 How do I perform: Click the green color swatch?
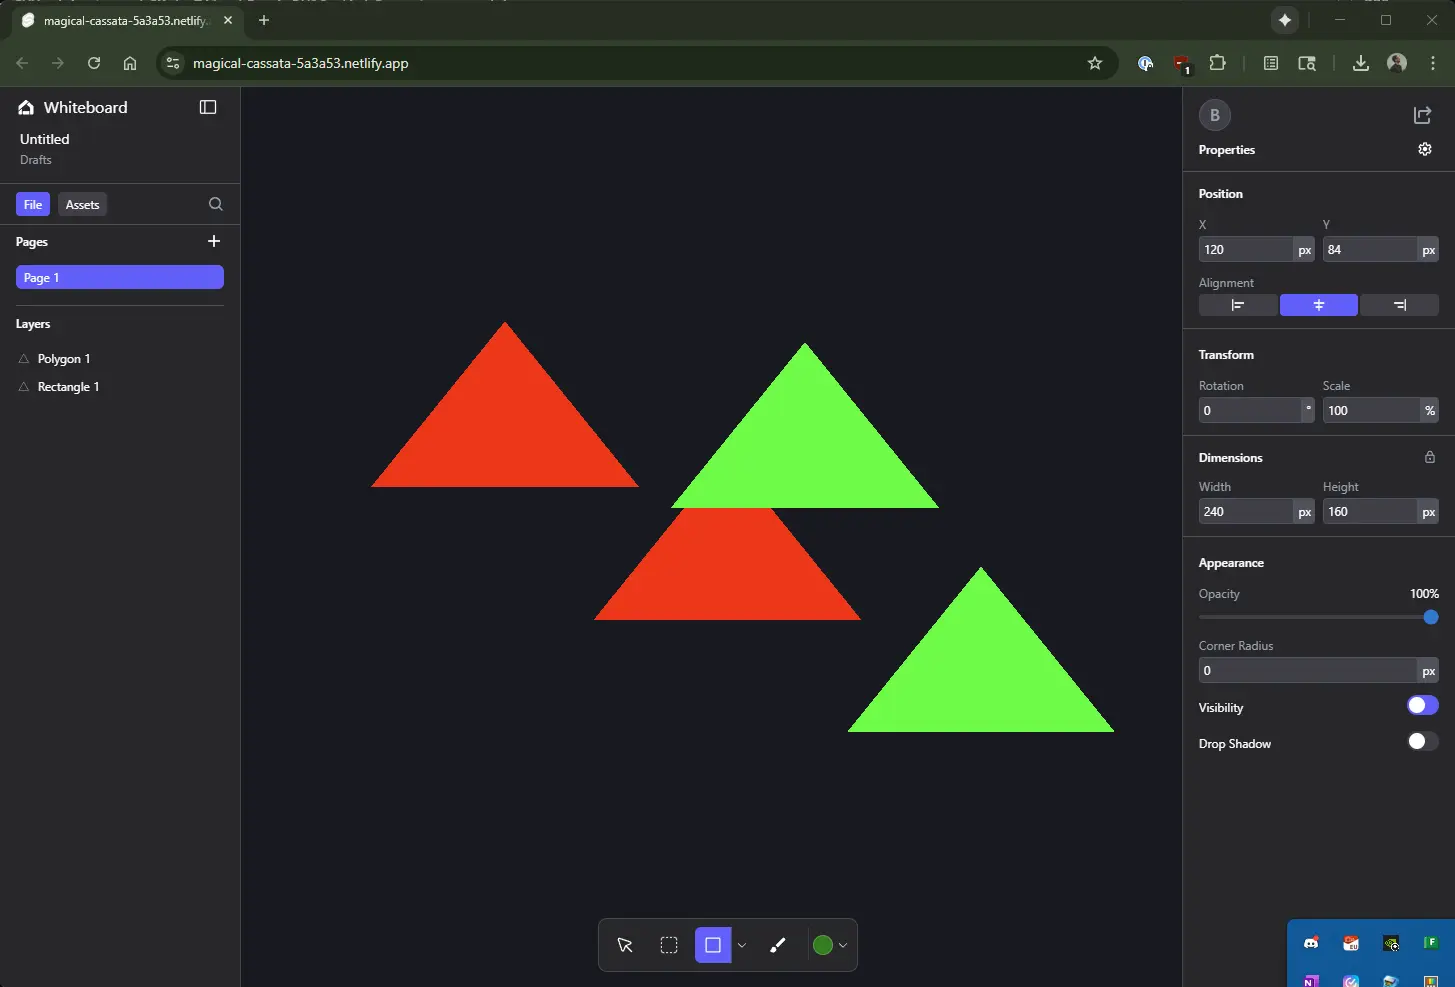coord(822,945)
